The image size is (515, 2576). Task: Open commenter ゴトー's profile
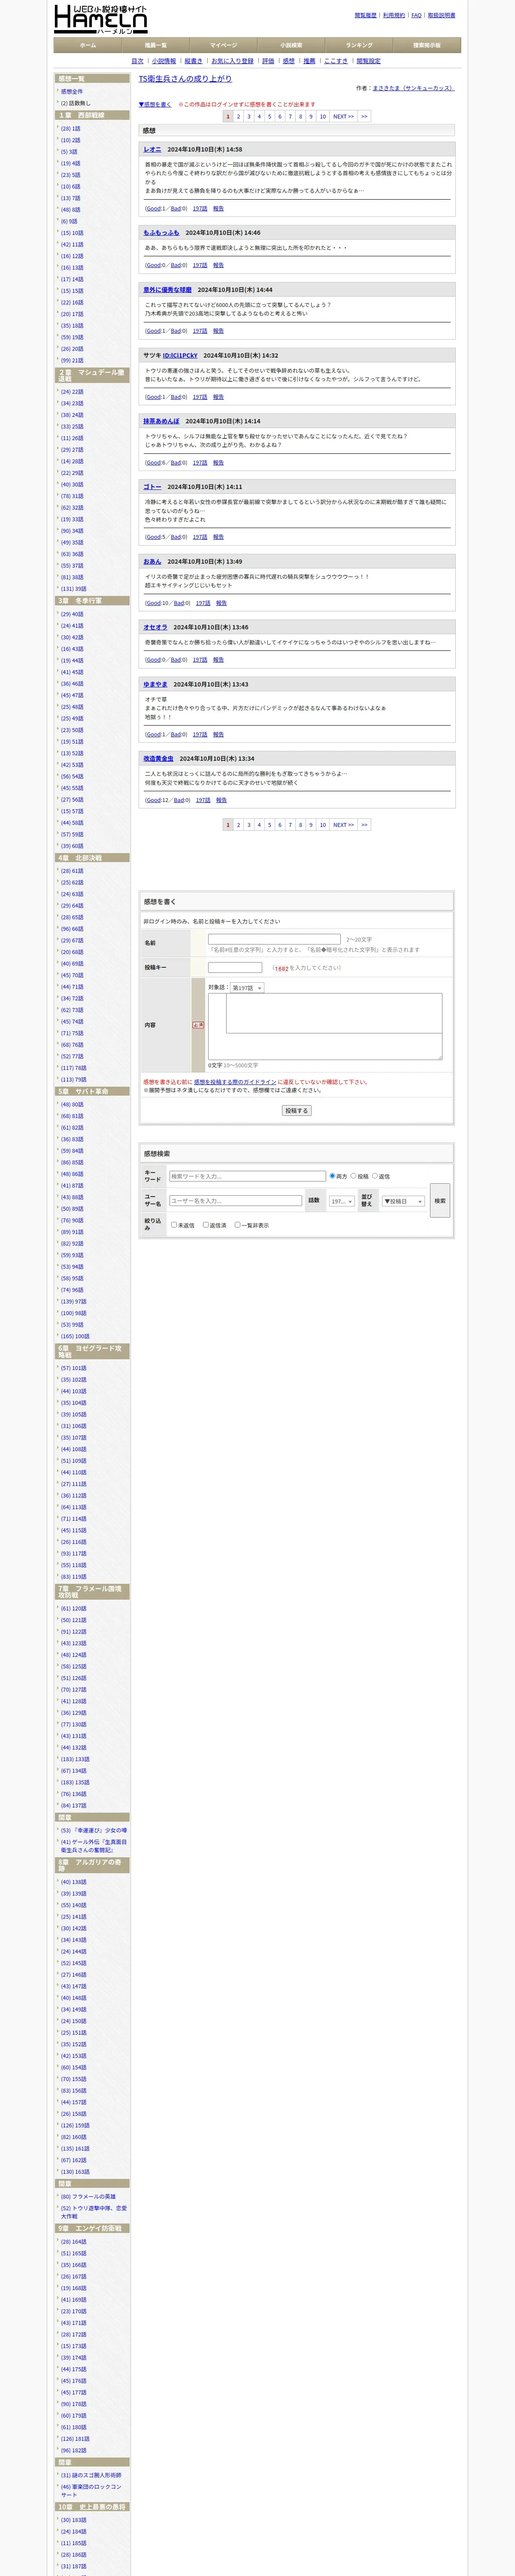pyautogui.click(x=152, y=487)
